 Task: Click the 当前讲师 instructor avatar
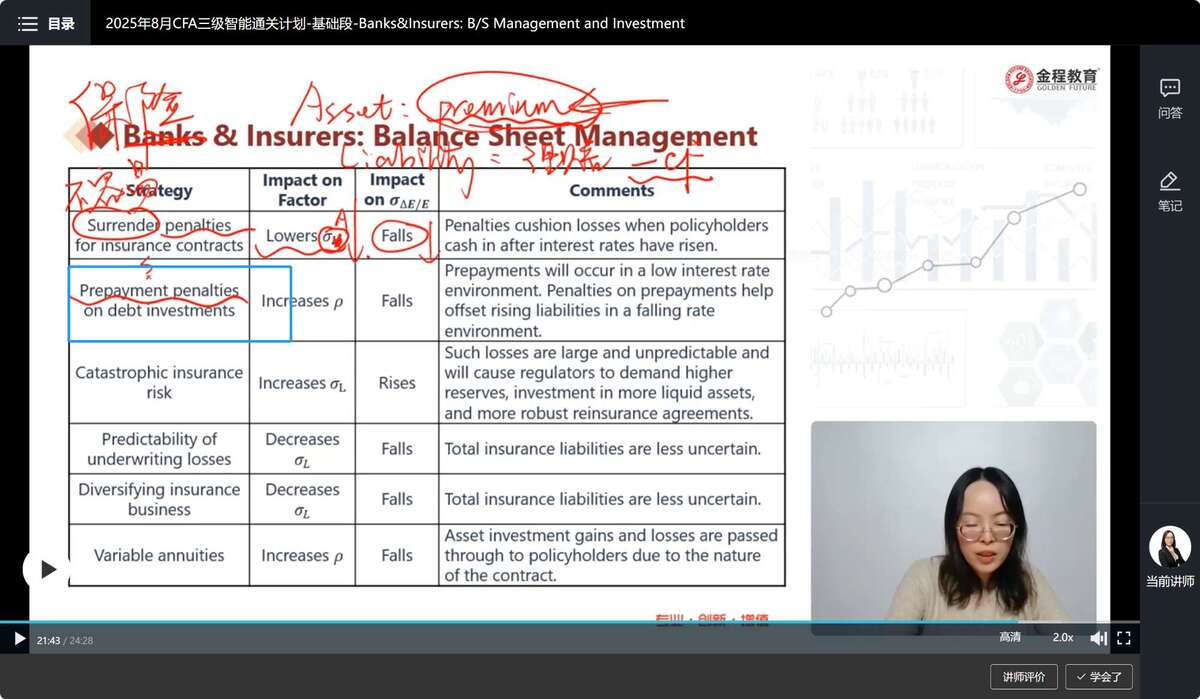1169,547
